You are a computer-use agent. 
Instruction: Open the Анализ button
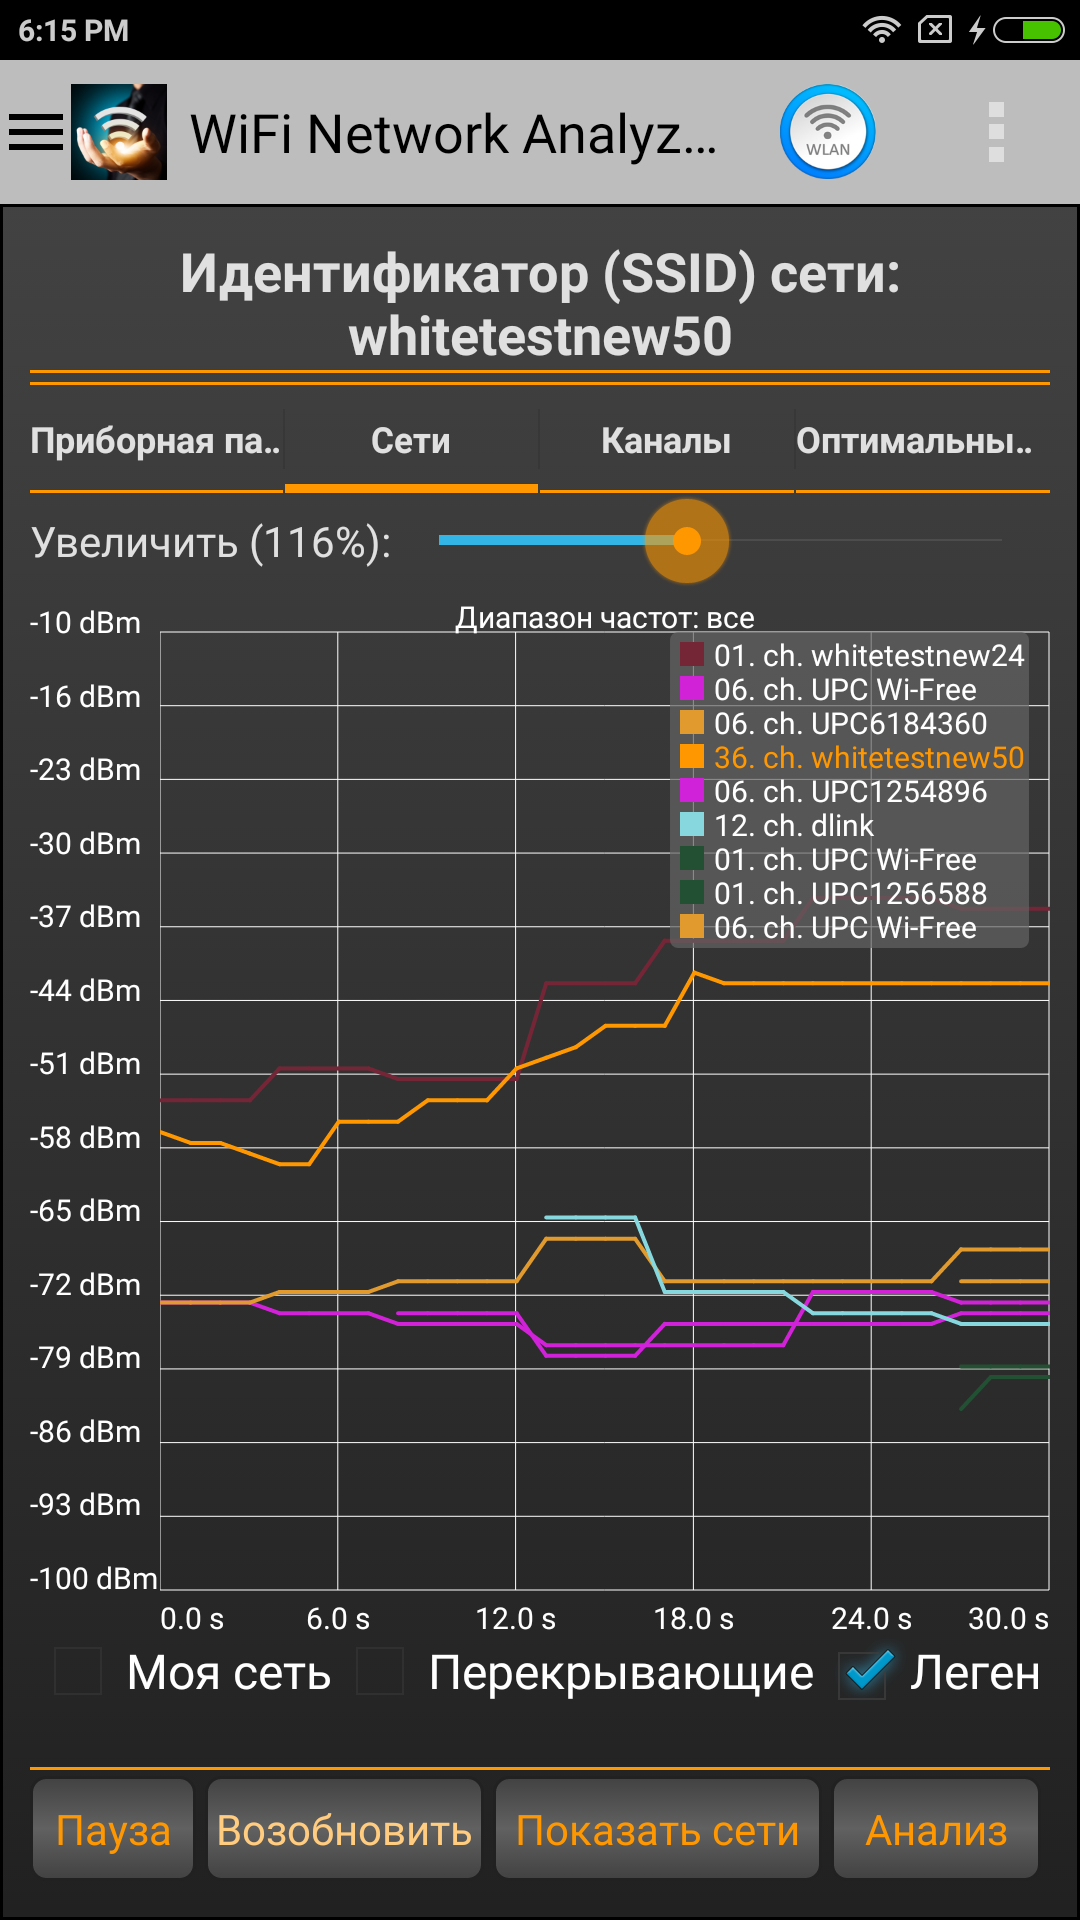click(x=936, y=1830)
